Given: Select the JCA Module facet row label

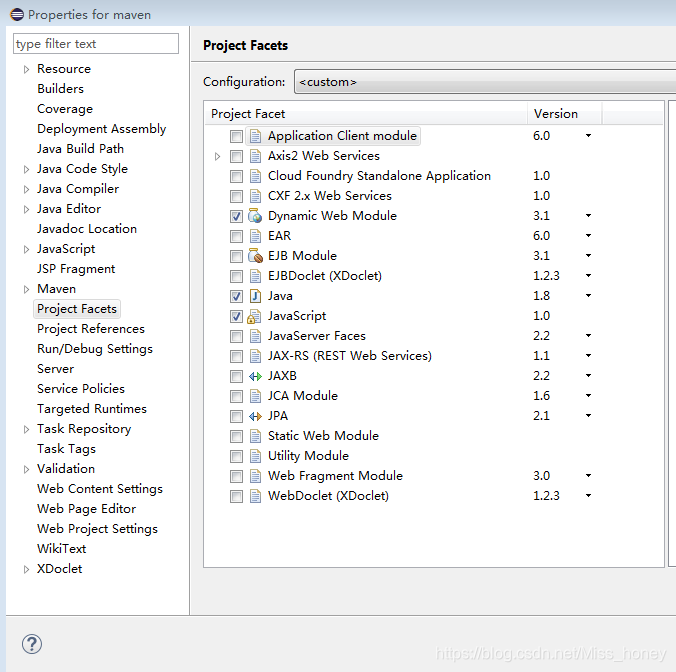Looking at the screenshot, I should (x=303, y=396).
